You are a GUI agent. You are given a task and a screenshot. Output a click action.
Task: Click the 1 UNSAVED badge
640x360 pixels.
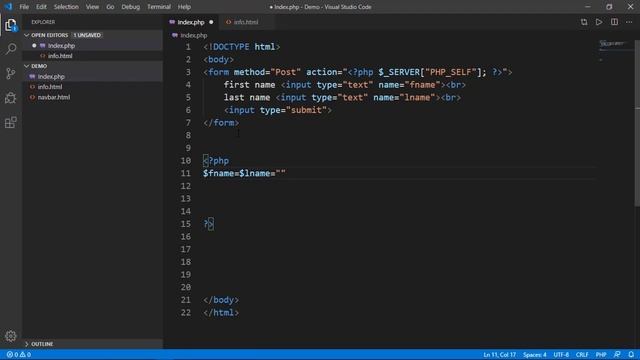87,35
